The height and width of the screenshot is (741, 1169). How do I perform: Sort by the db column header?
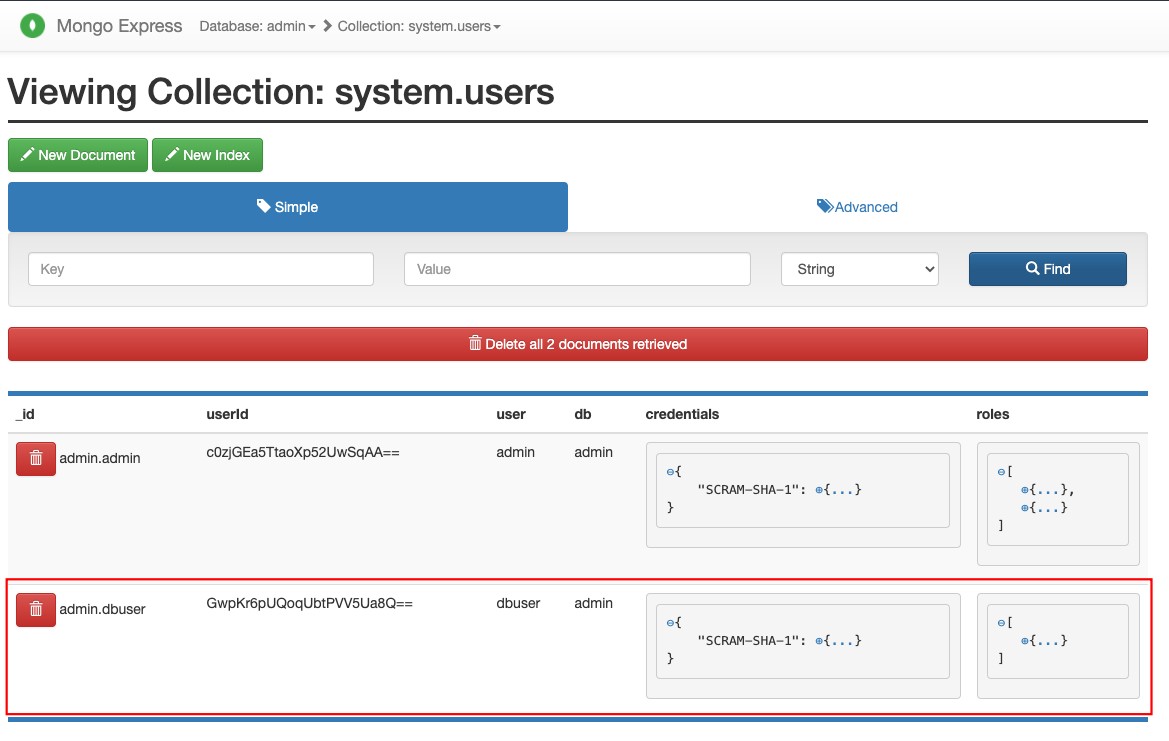click(x=583, y=414)
